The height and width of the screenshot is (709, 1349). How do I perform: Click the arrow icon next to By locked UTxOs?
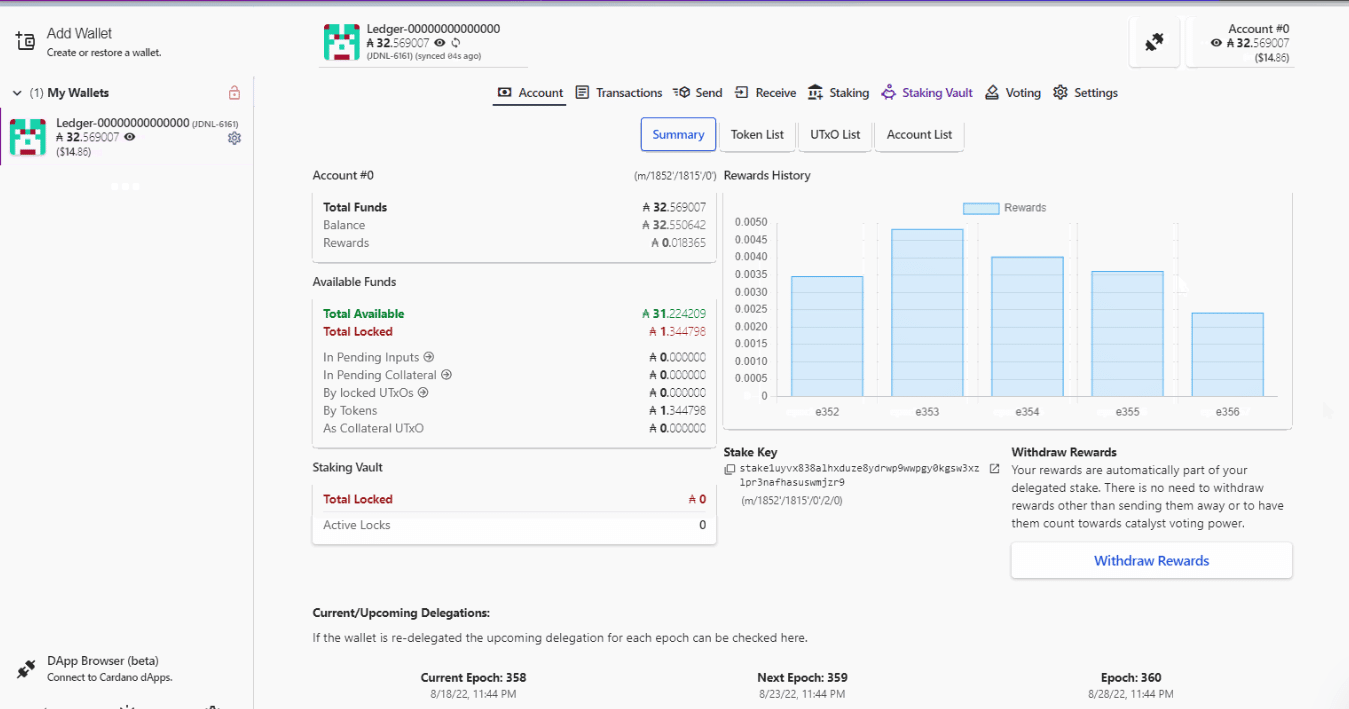423,393
